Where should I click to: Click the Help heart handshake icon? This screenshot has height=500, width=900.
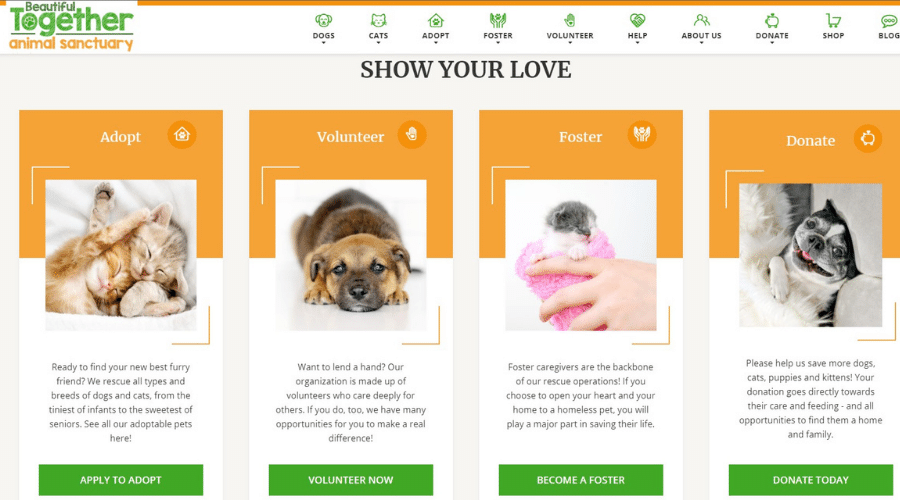point(637,21)
